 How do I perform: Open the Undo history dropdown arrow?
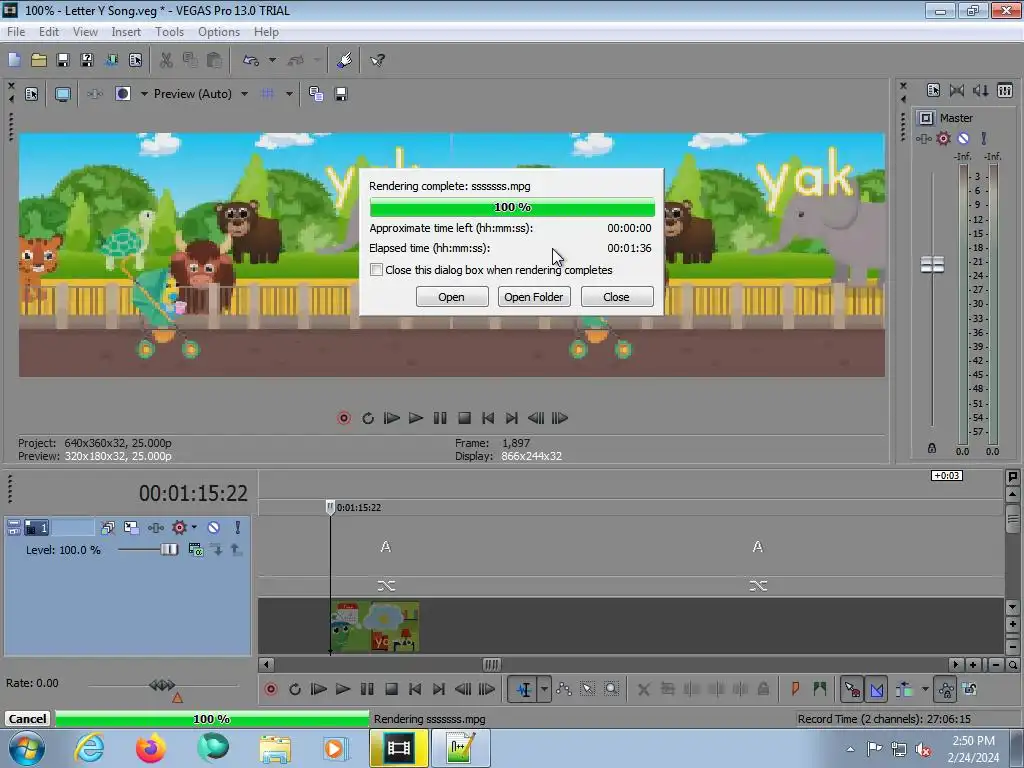coord(272,60)
